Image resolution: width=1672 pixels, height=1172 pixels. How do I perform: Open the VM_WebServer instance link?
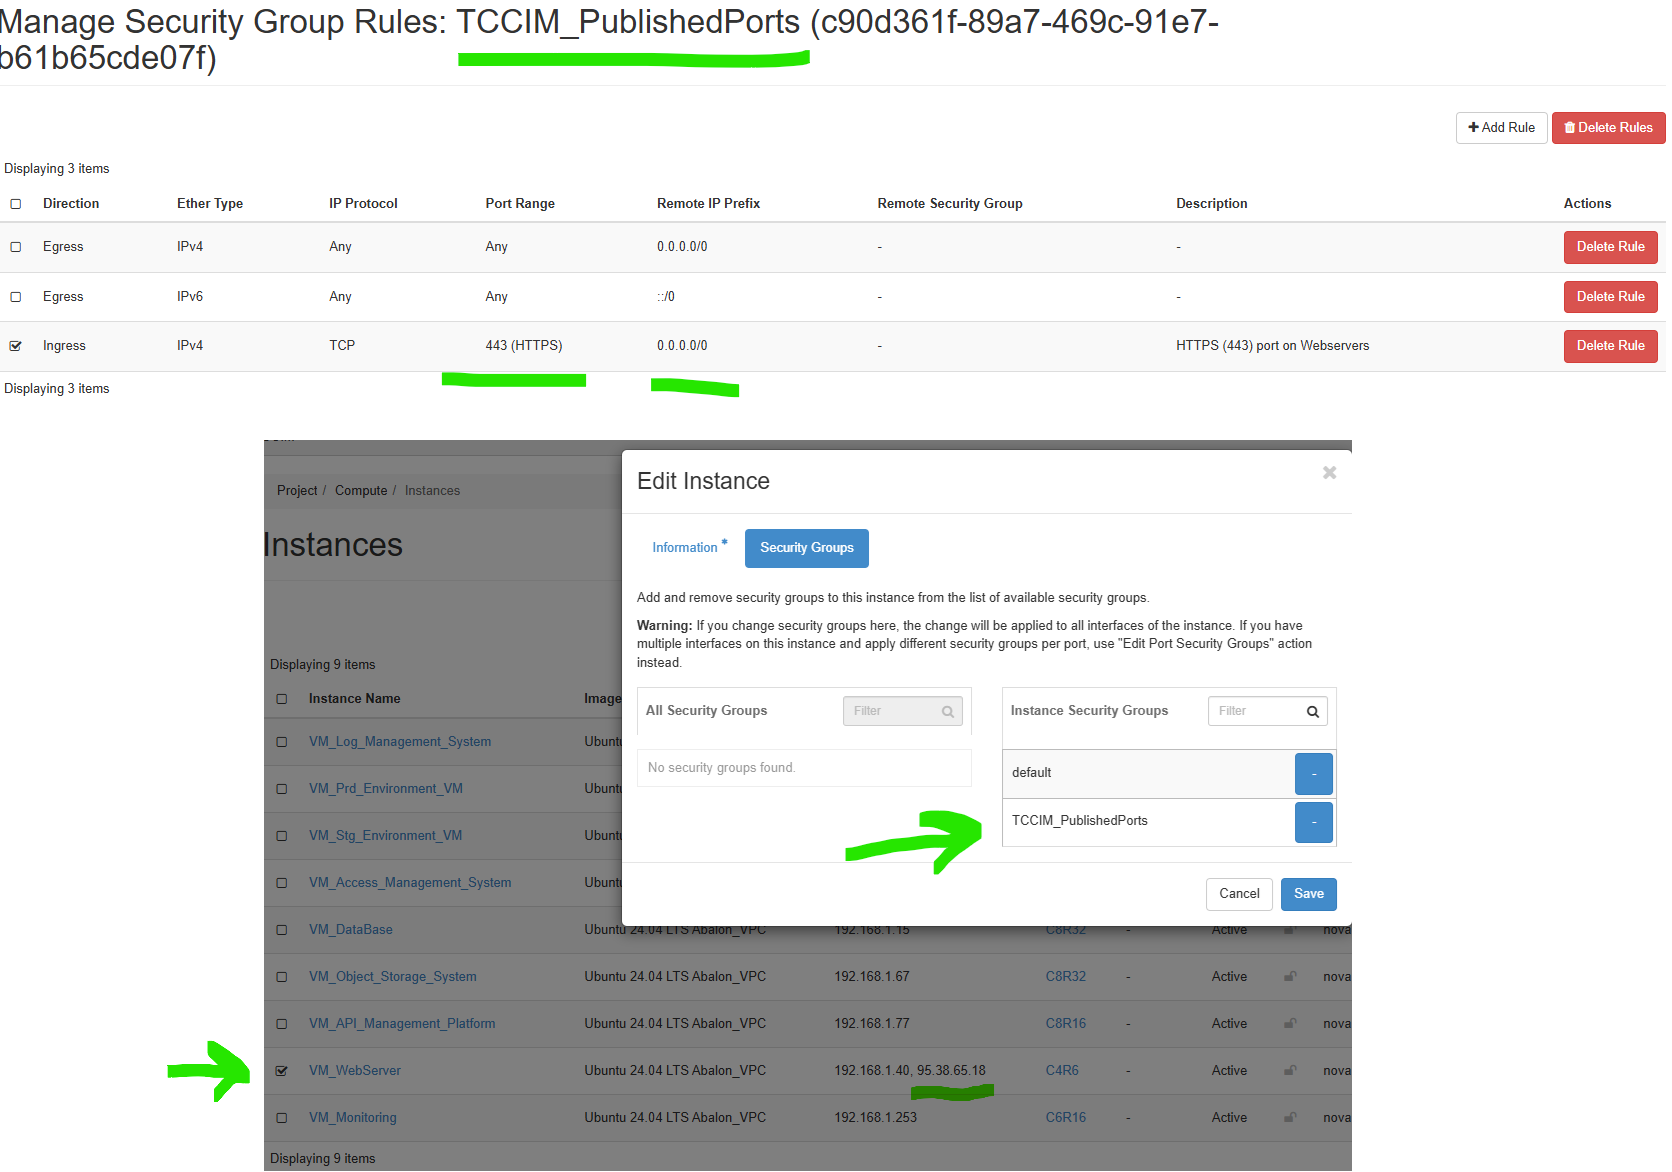[x=354, y=1071]
